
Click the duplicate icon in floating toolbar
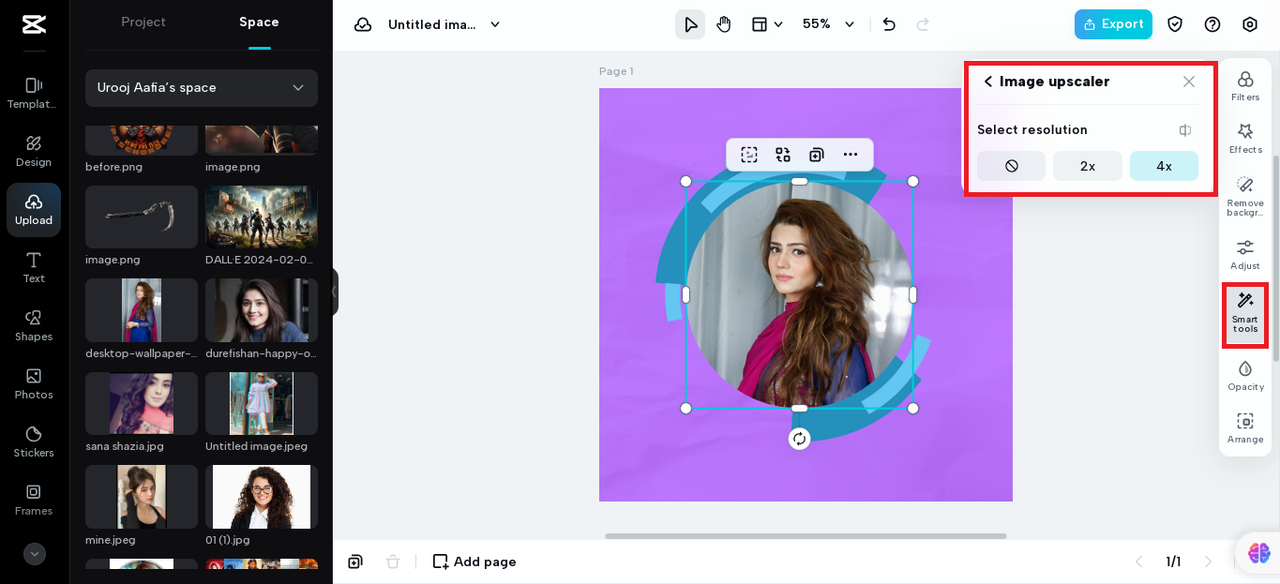click(816, 154)
